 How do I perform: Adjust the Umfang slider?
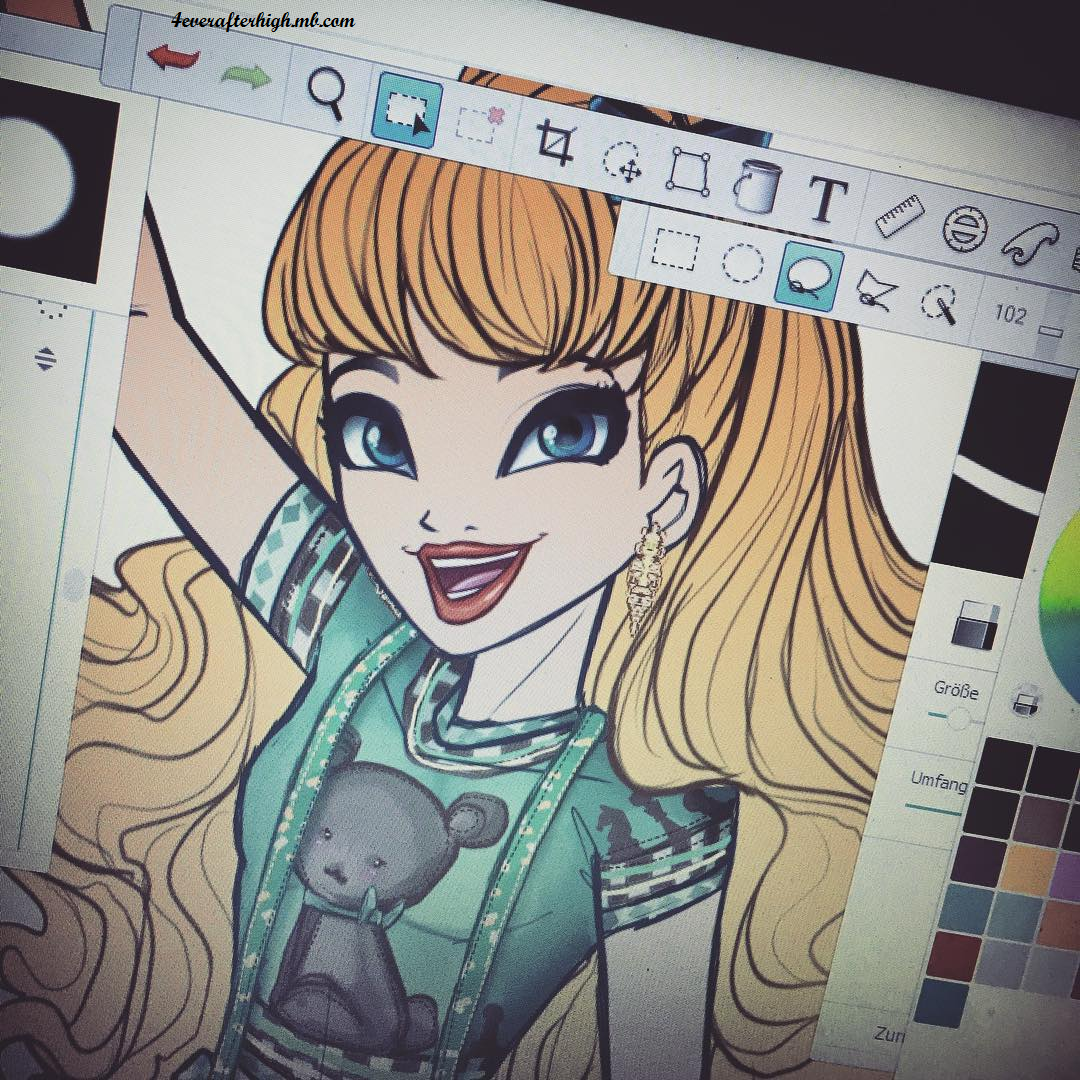[x=933, y=809]
